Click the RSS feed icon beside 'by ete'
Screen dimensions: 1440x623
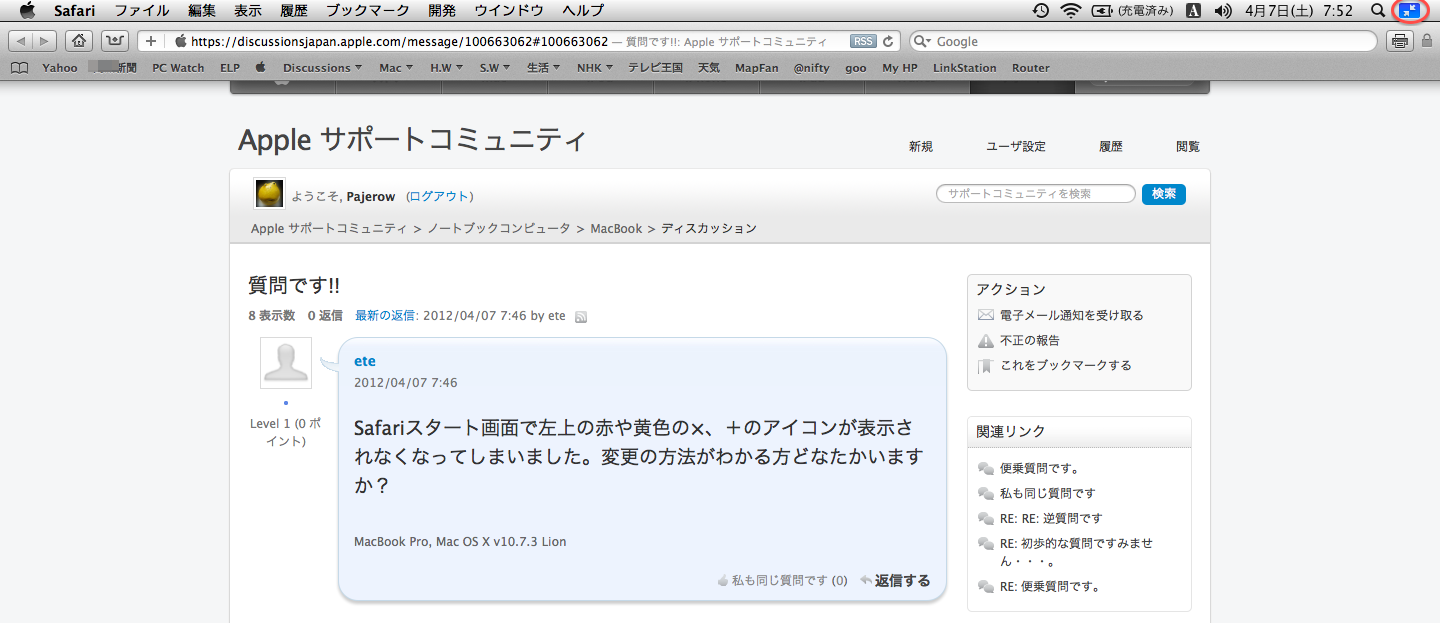581,316
